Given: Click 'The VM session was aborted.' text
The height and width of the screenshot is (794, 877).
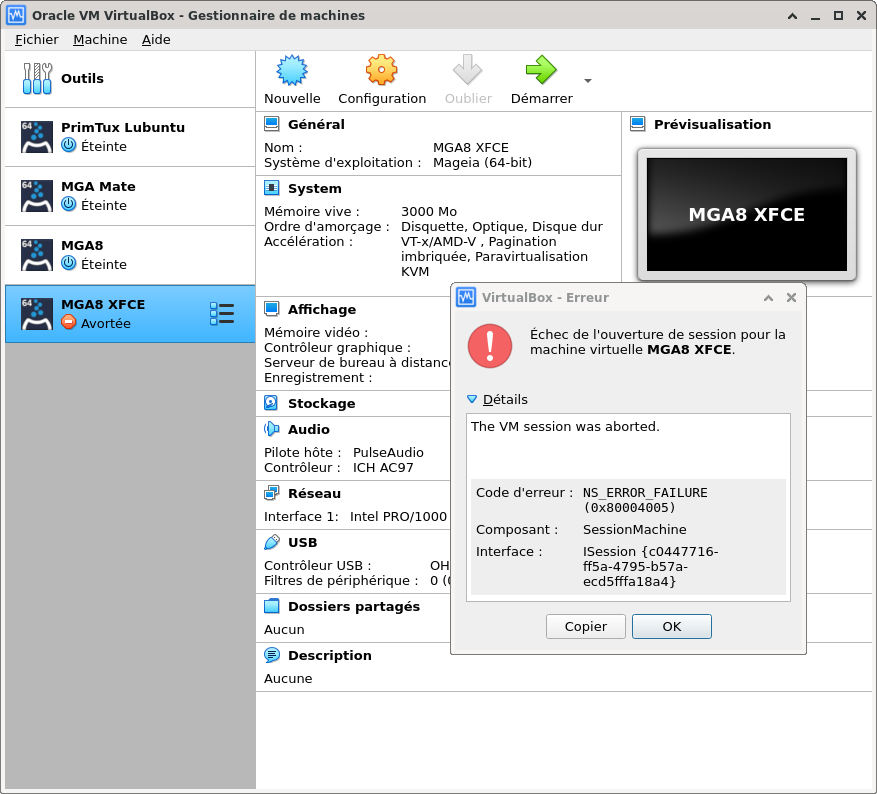Looking at the screenshot, I should (x=565, y=426).
